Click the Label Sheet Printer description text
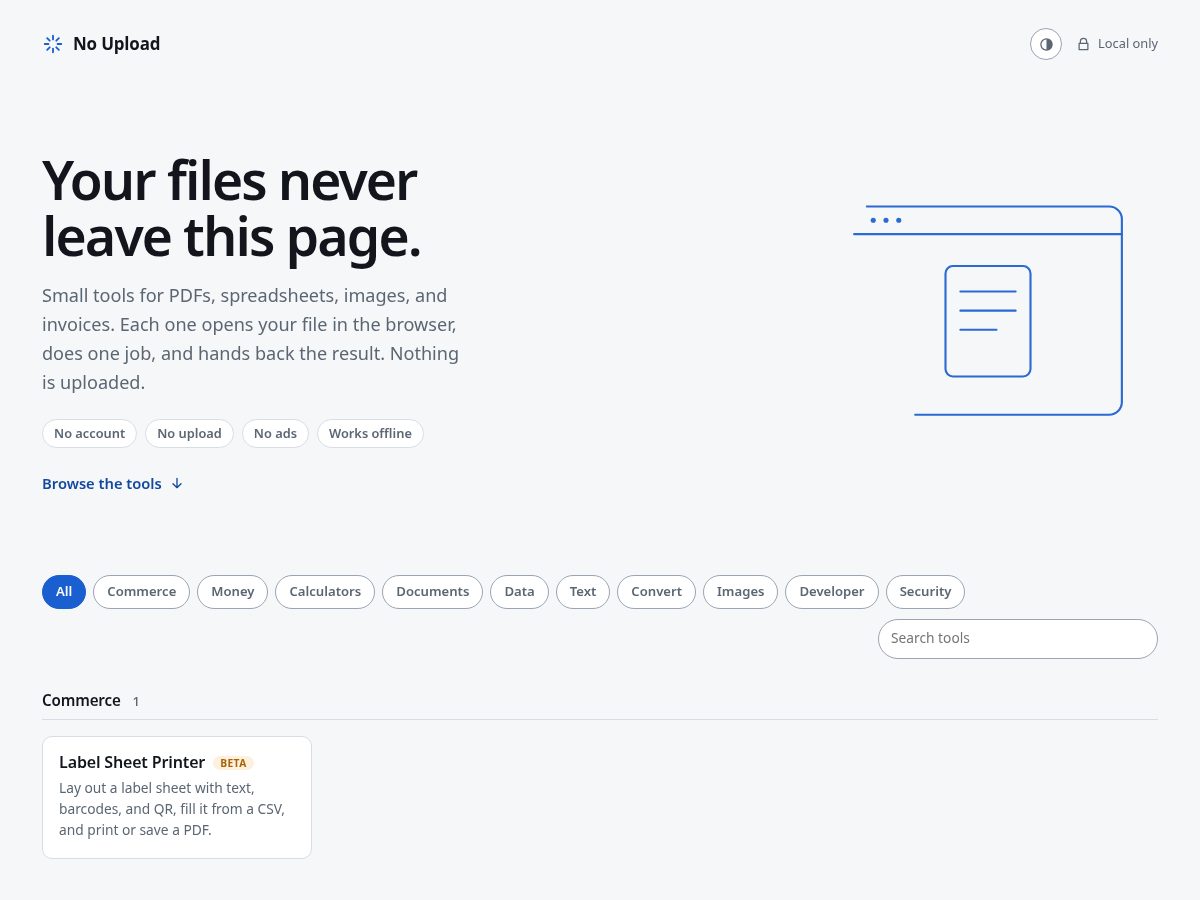 point(172,809)
